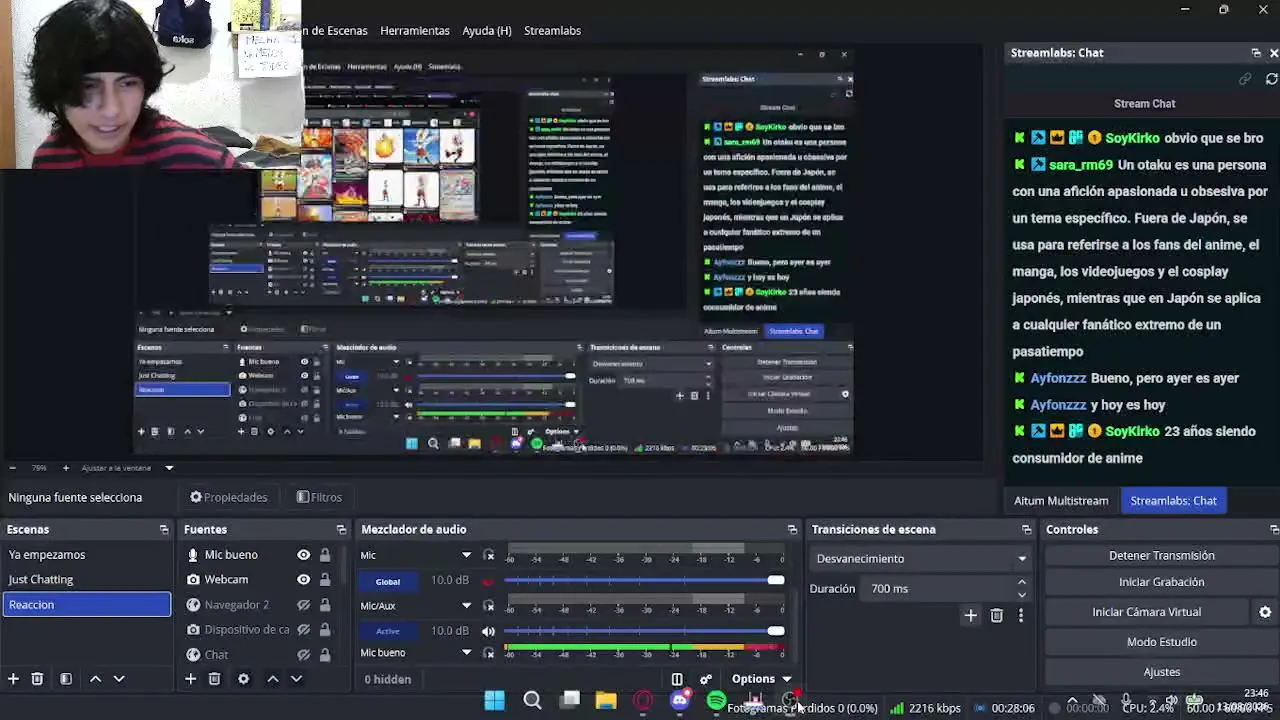
Task: Add a new scene with the plus icon
Action: coord(13,679)
